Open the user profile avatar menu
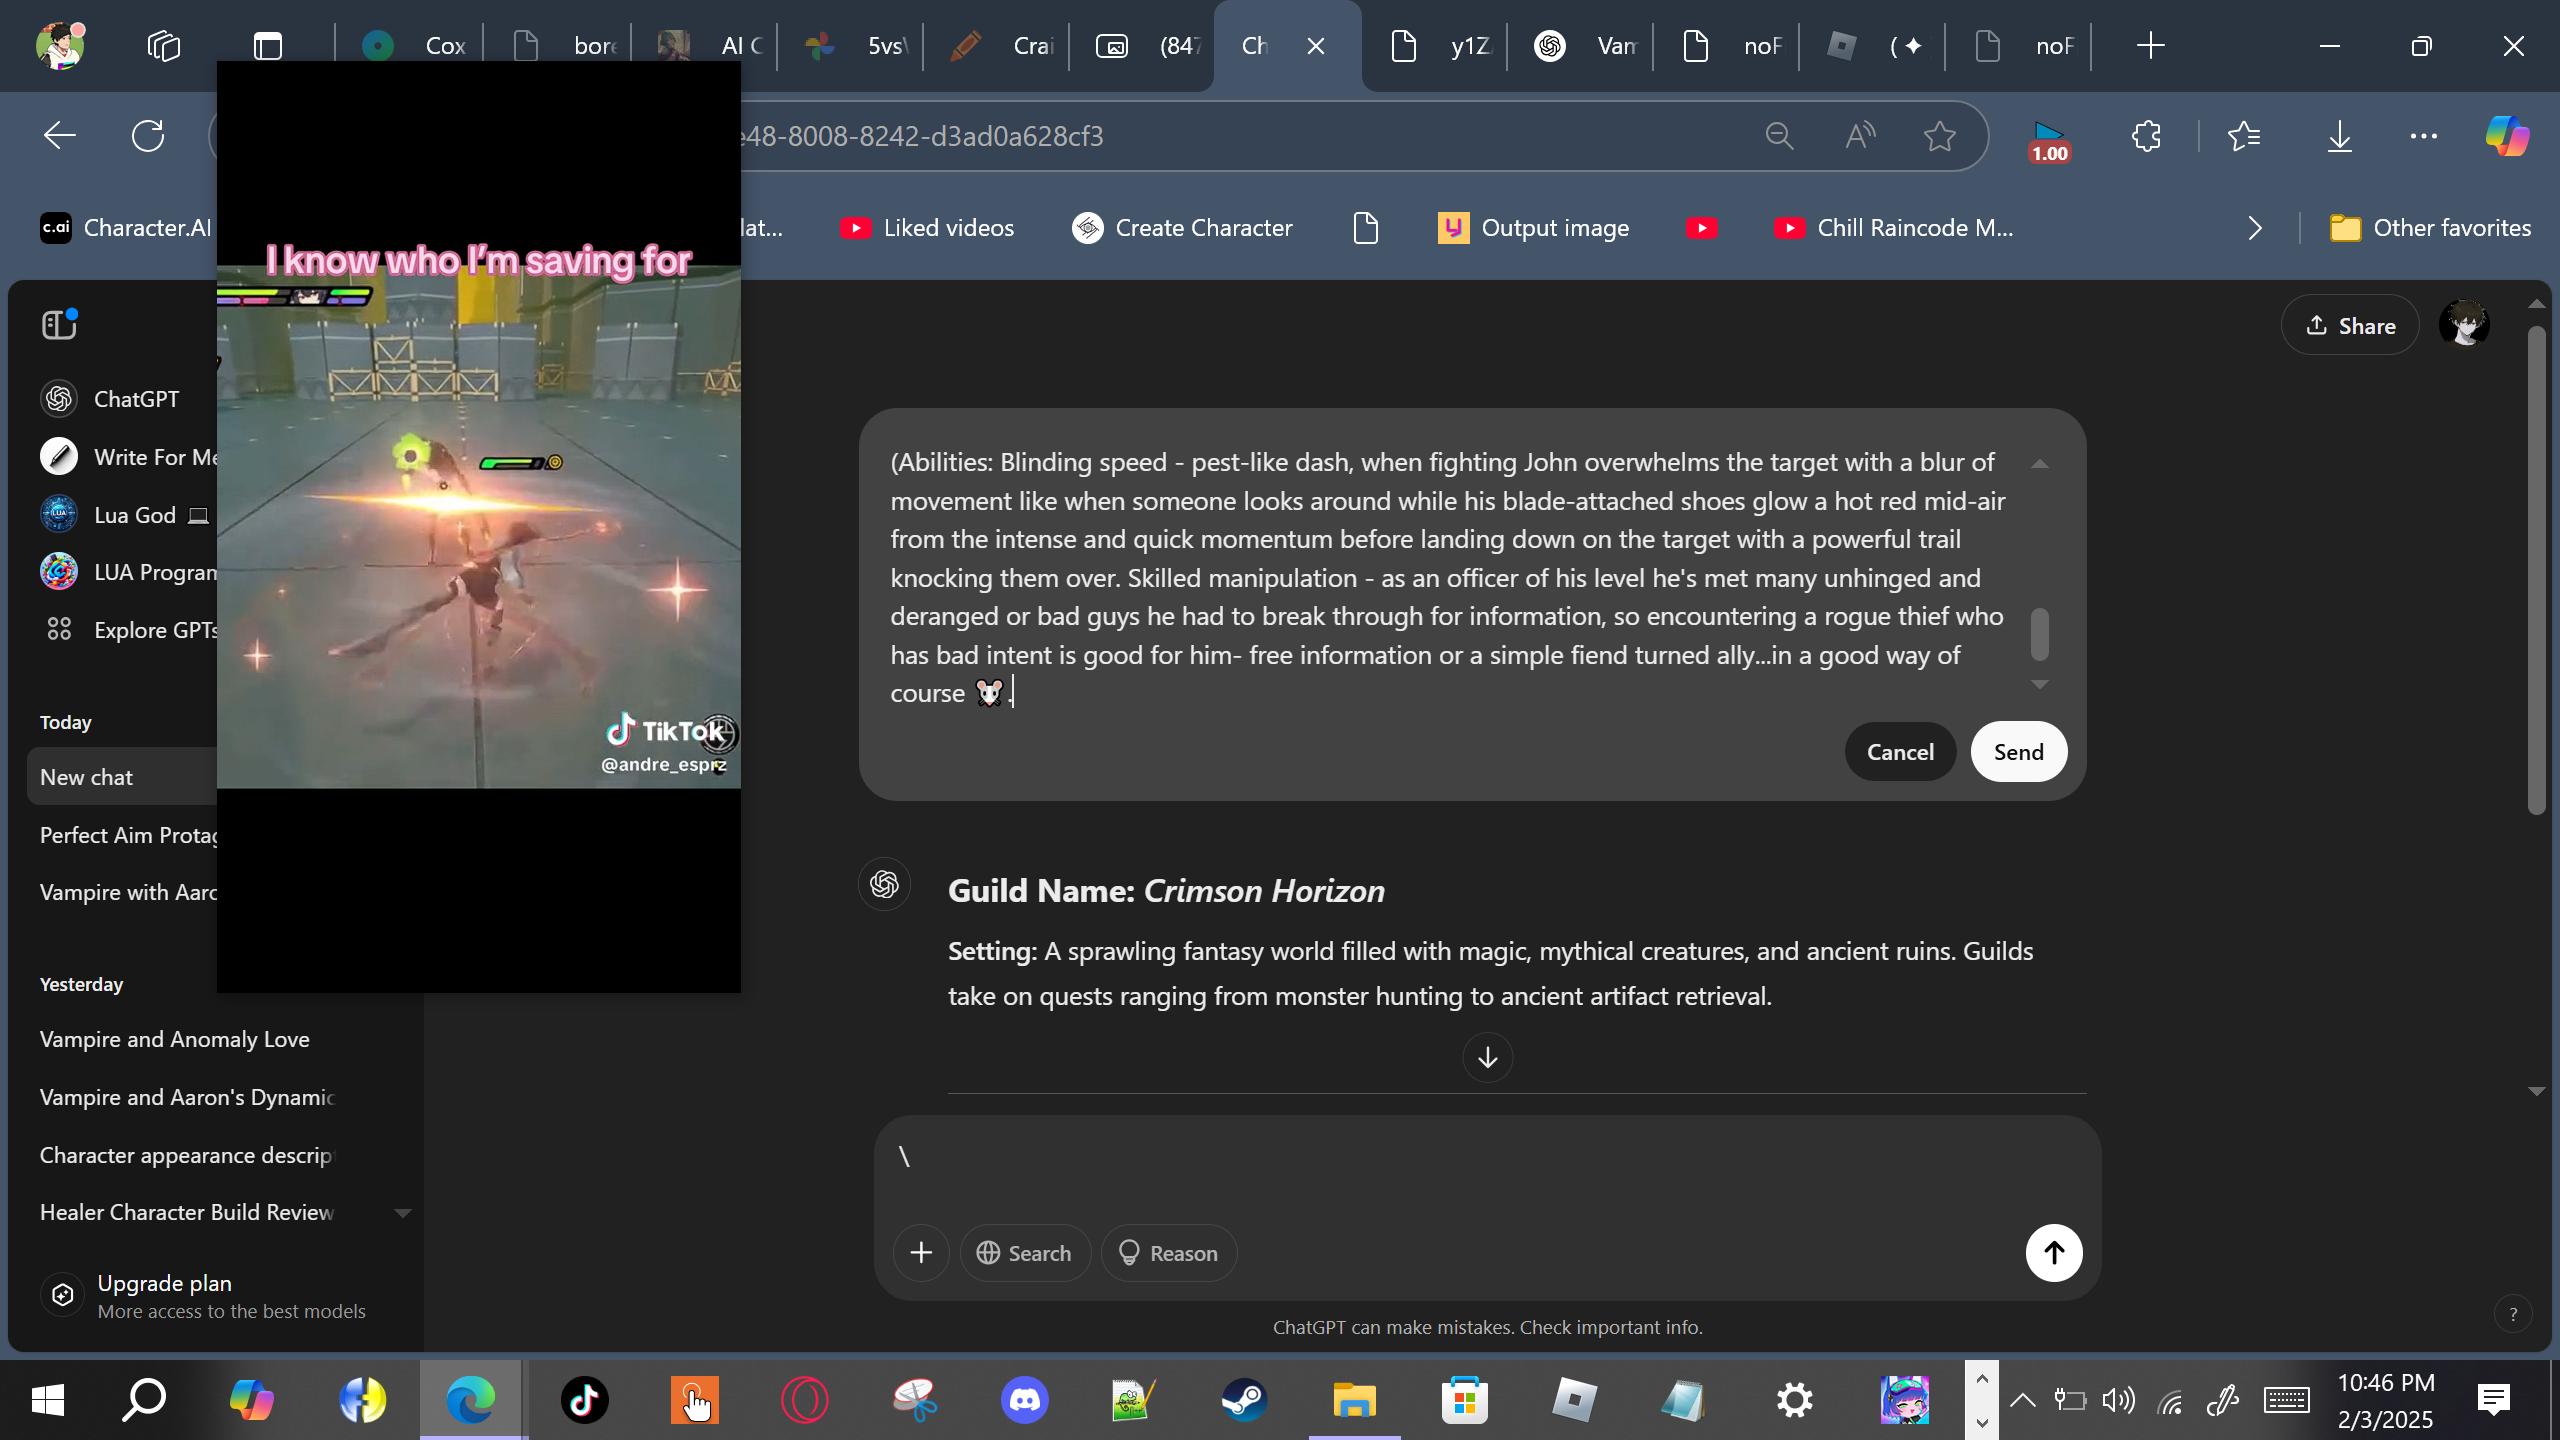The width and height of the screenshot is (2560, 1440). pyautogui.click(x=2464, y=325)
